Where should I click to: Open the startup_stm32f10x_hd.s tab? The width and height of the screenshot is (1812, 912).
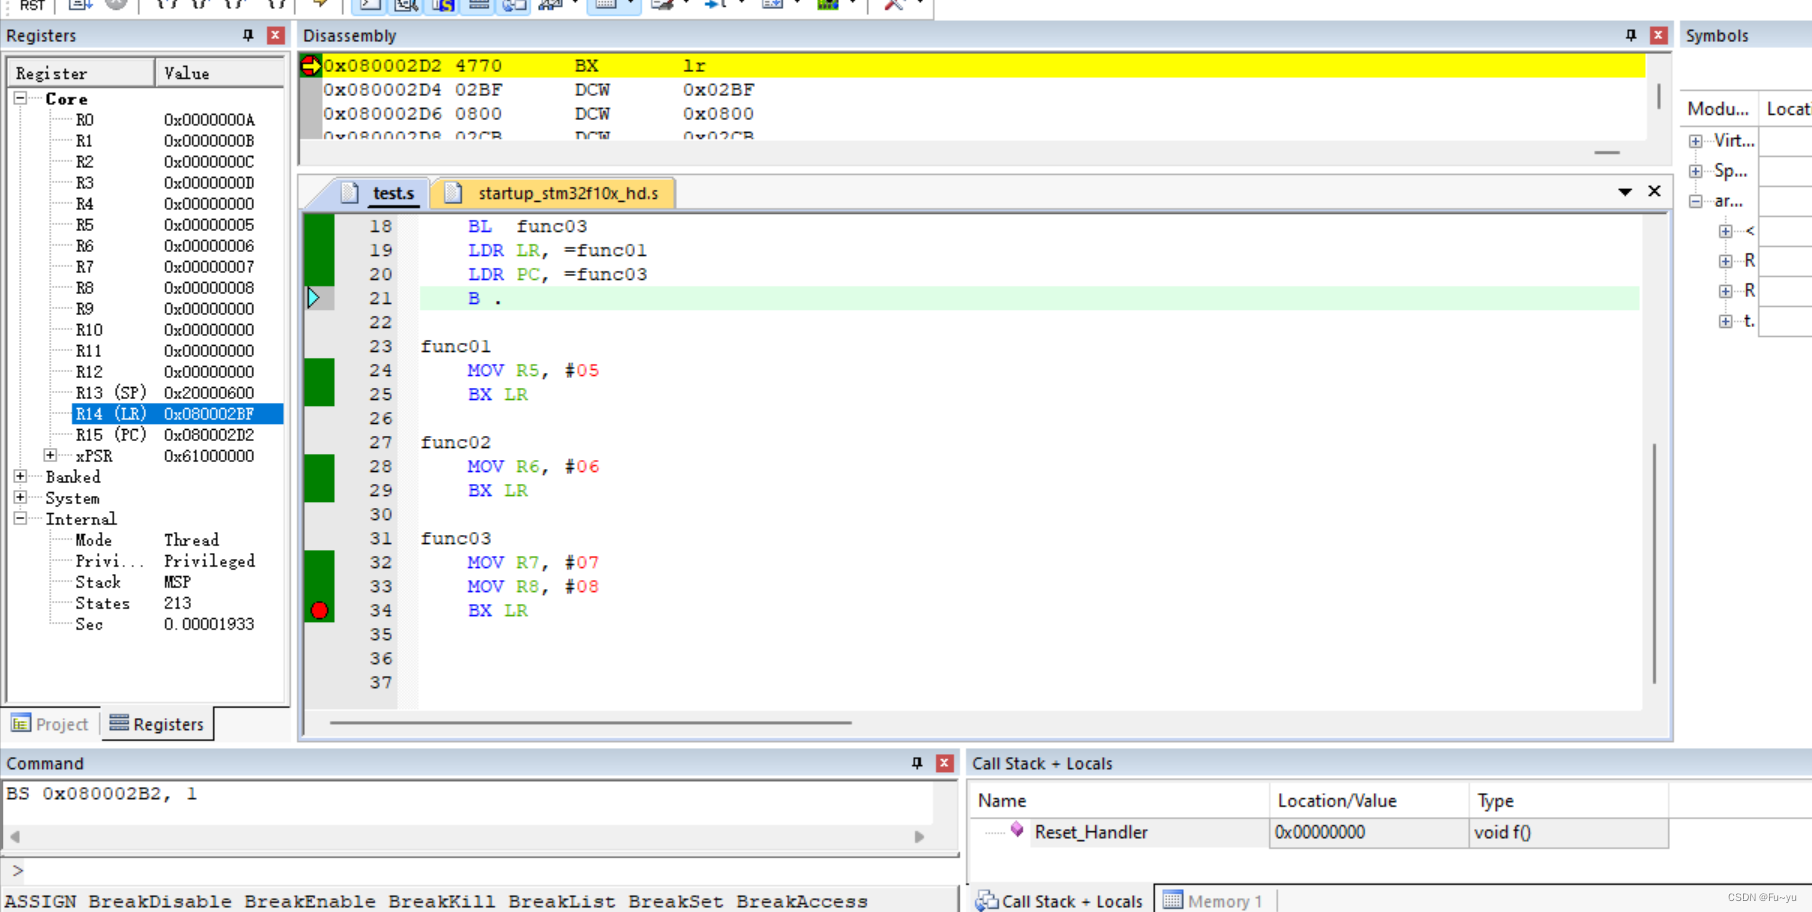(x=556, y=193)
